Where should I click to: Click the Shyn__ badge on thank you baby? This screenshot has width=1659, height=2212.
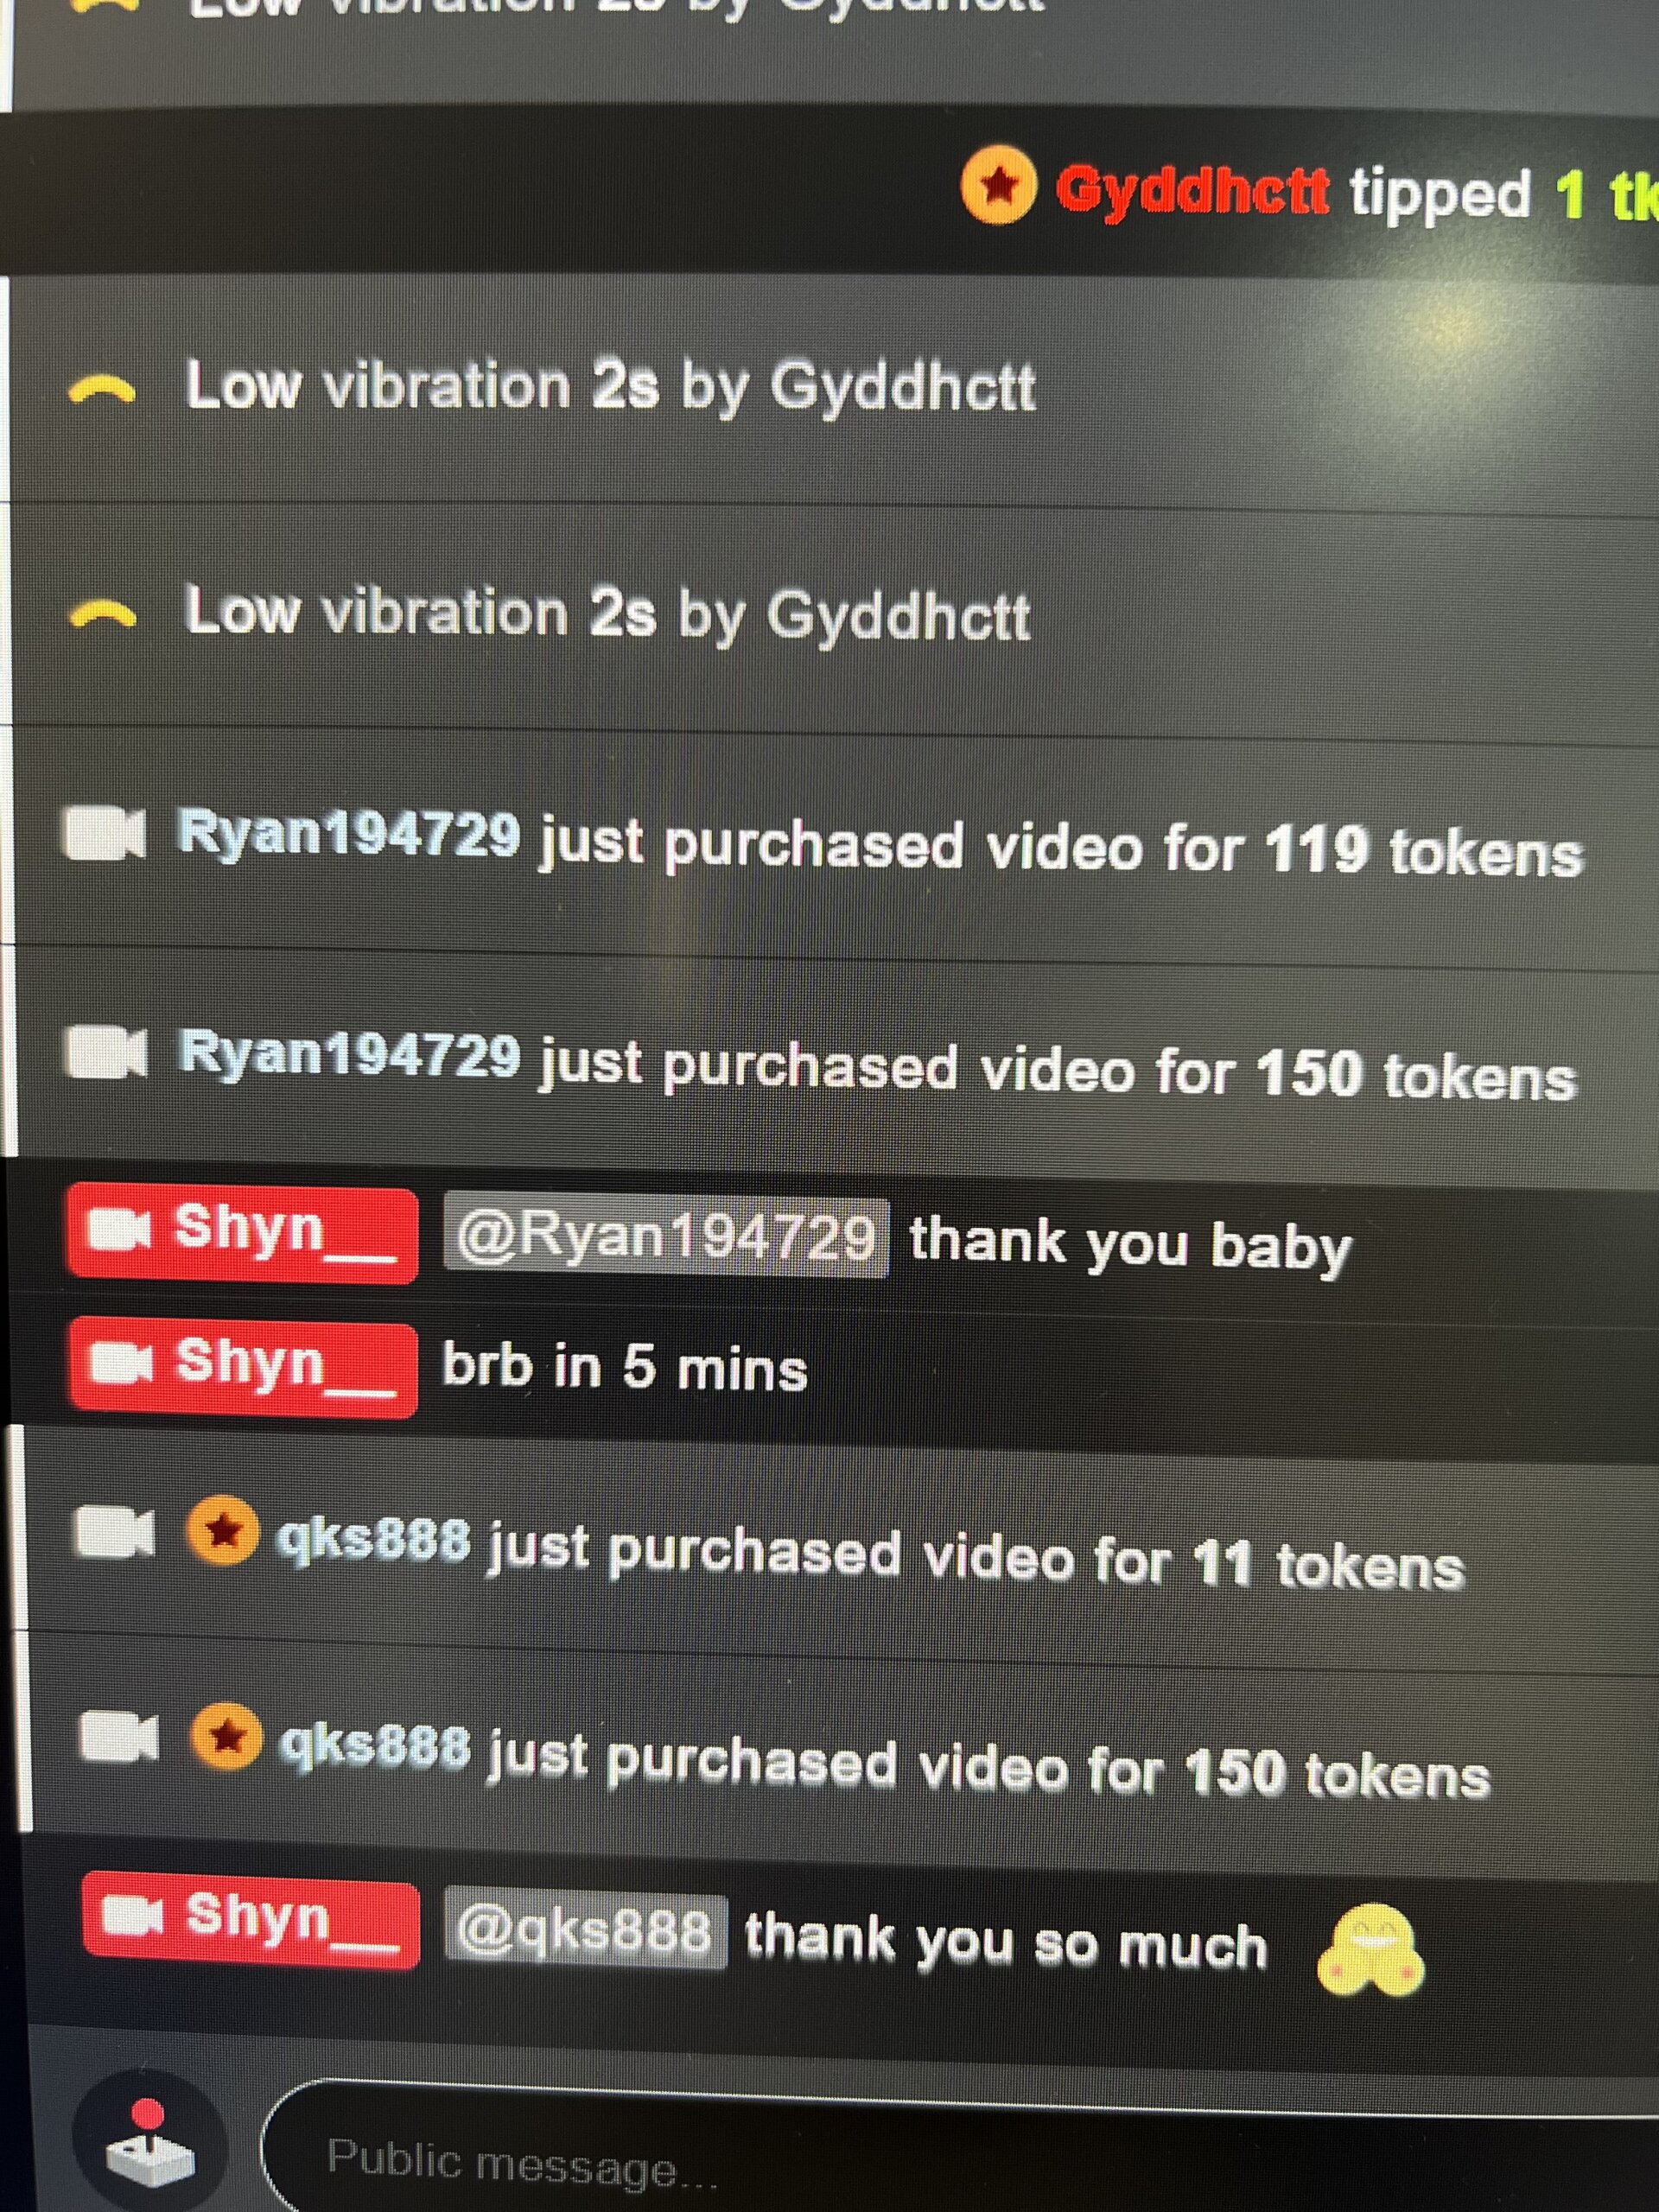[242, 1235]
